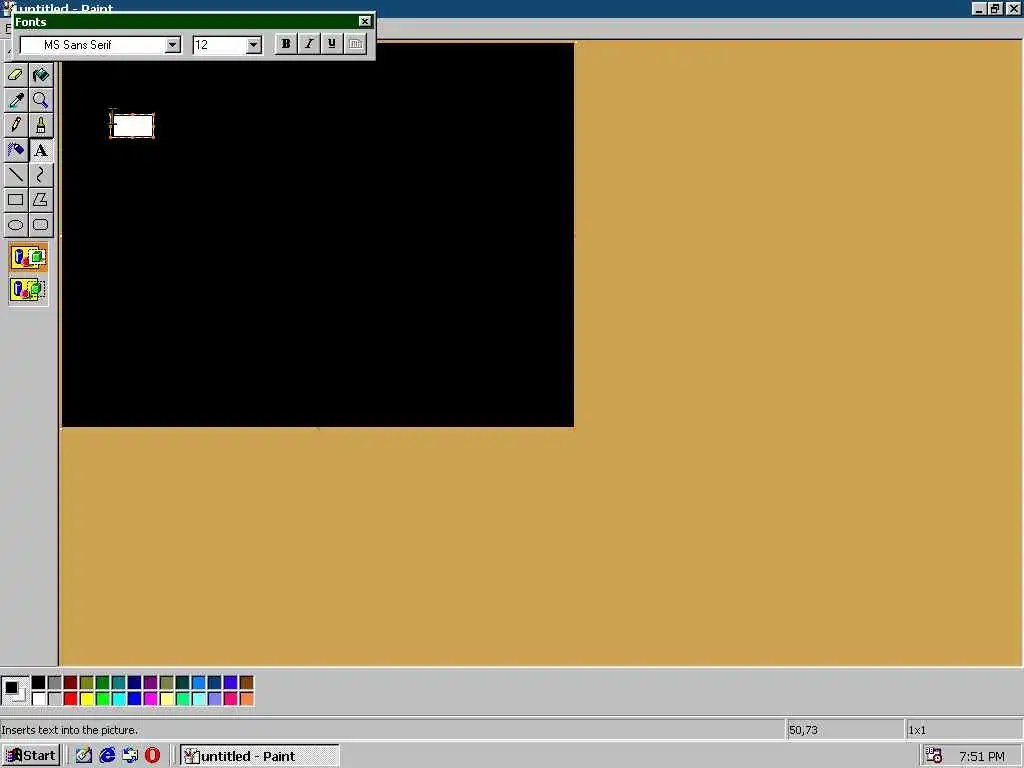Close the Fonts toolbar
The width and height of the screenshot is (1024, 768).
(x=364, y=22)
